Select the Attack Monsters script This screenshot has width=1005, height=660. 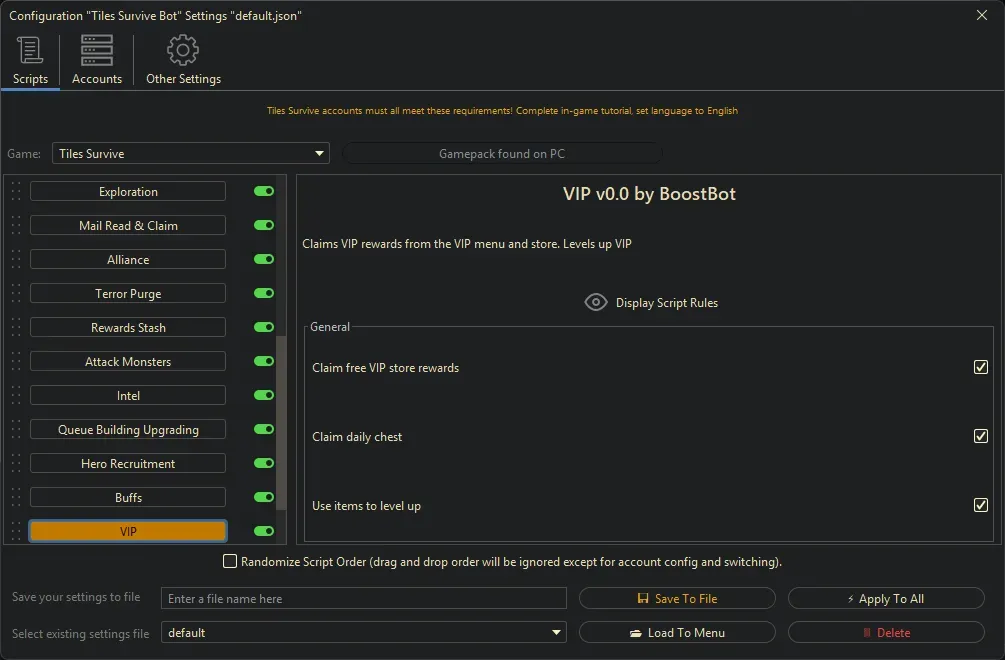pyautogui.click(x=128, y=362)
